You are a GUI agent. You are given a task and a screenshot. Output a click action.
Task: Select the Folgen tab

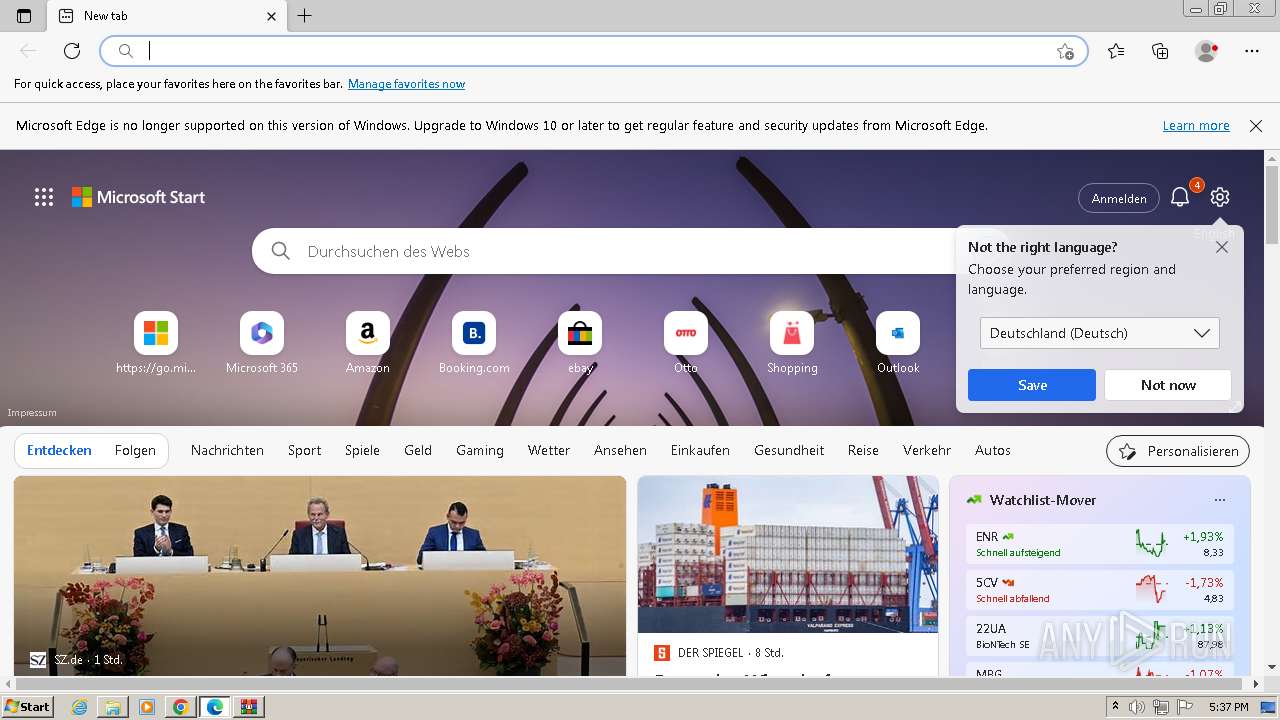tap(135, 451)
